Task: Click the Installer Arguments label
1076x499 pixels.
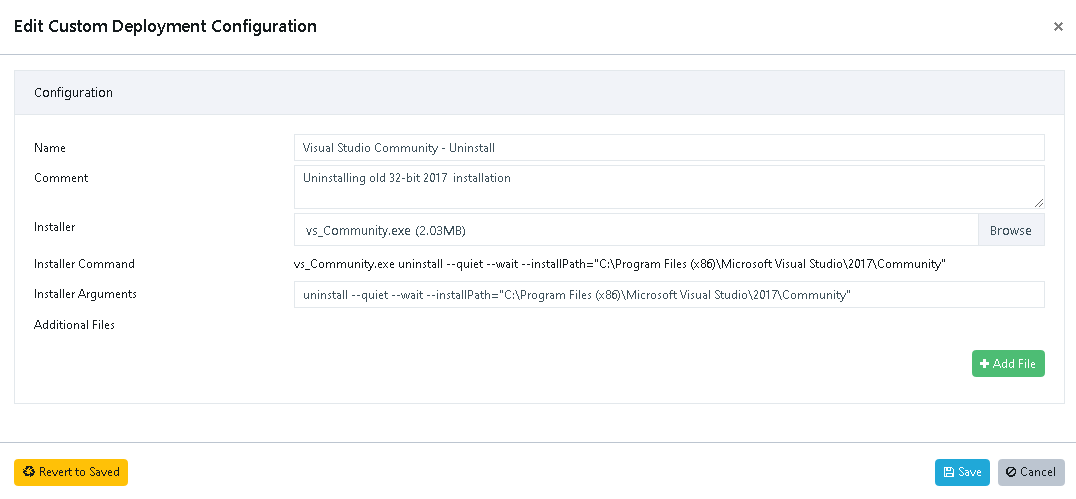Action: point(85,294)
